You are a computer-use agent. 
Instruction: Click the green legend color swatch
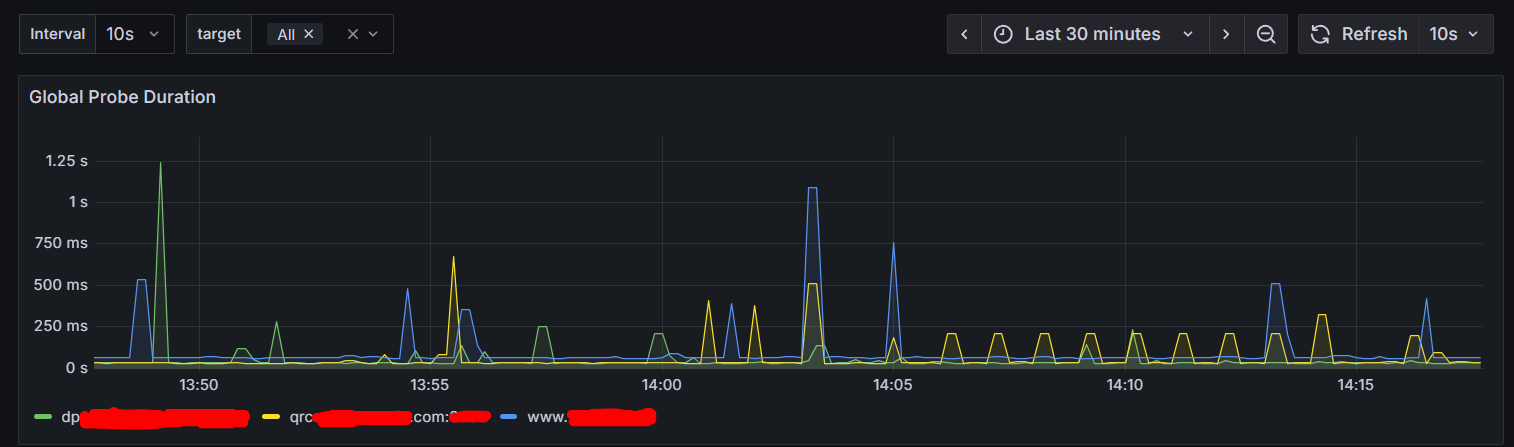coord(43,416)
